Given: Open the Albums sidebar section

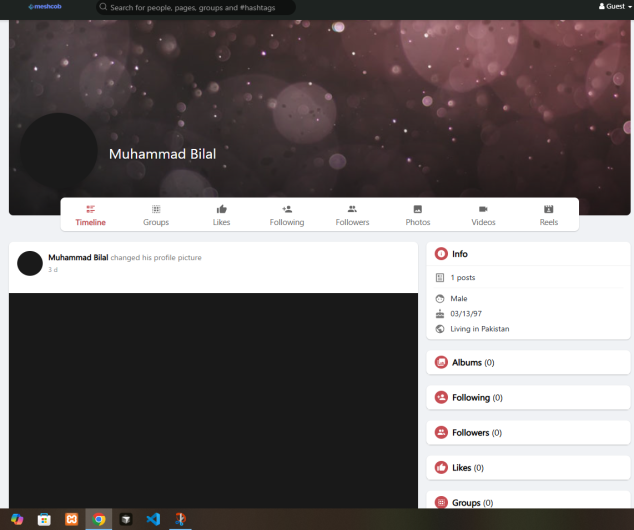Looking at the screenshot, I should click(x=466, y=363).
